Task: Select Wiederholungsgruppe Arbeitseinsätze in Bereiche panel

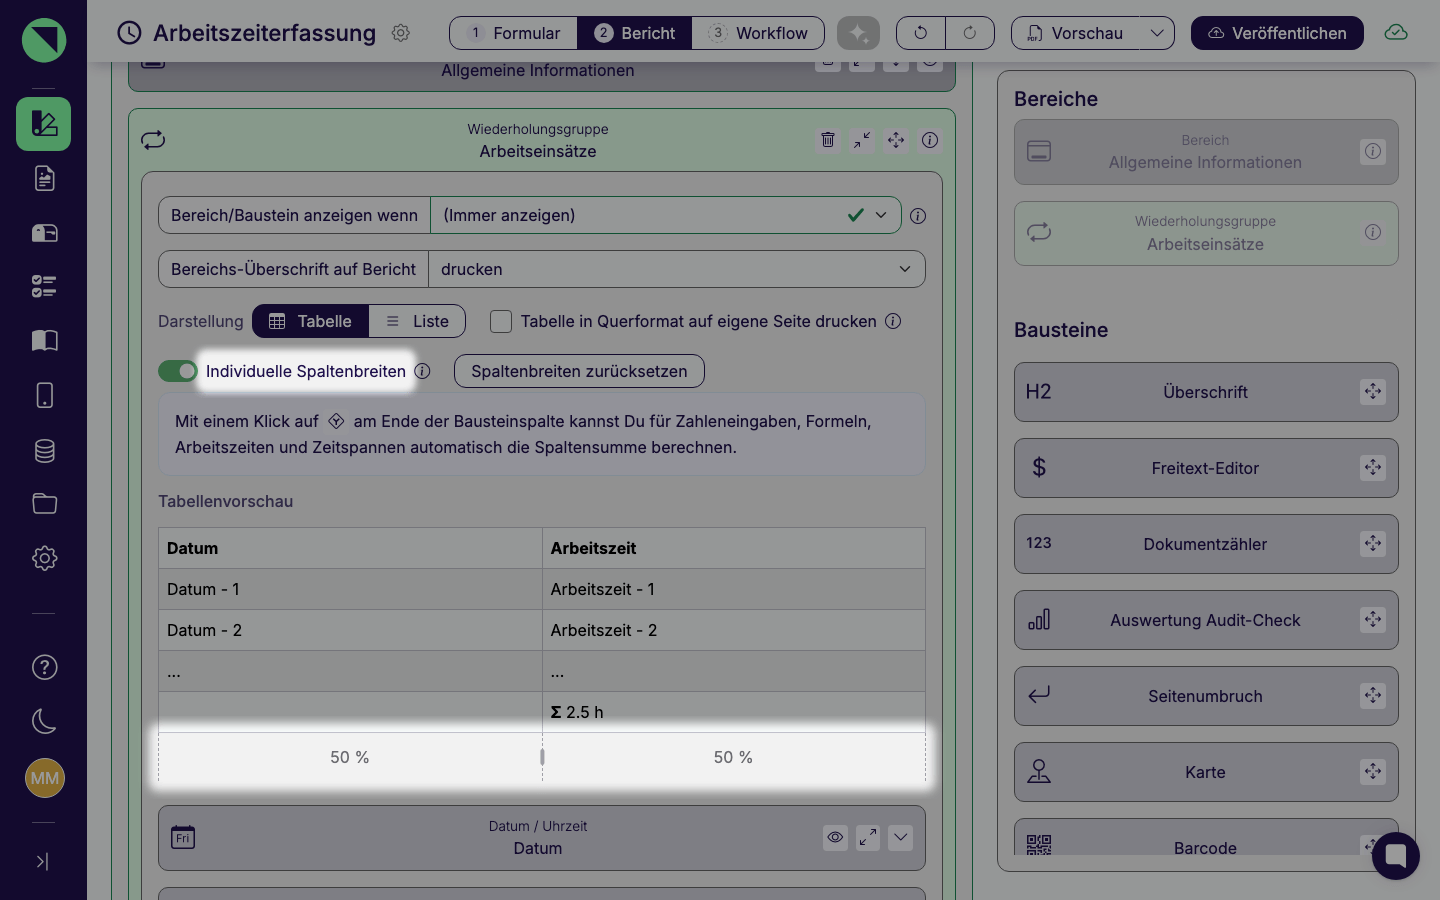Action: point(1206,234)
